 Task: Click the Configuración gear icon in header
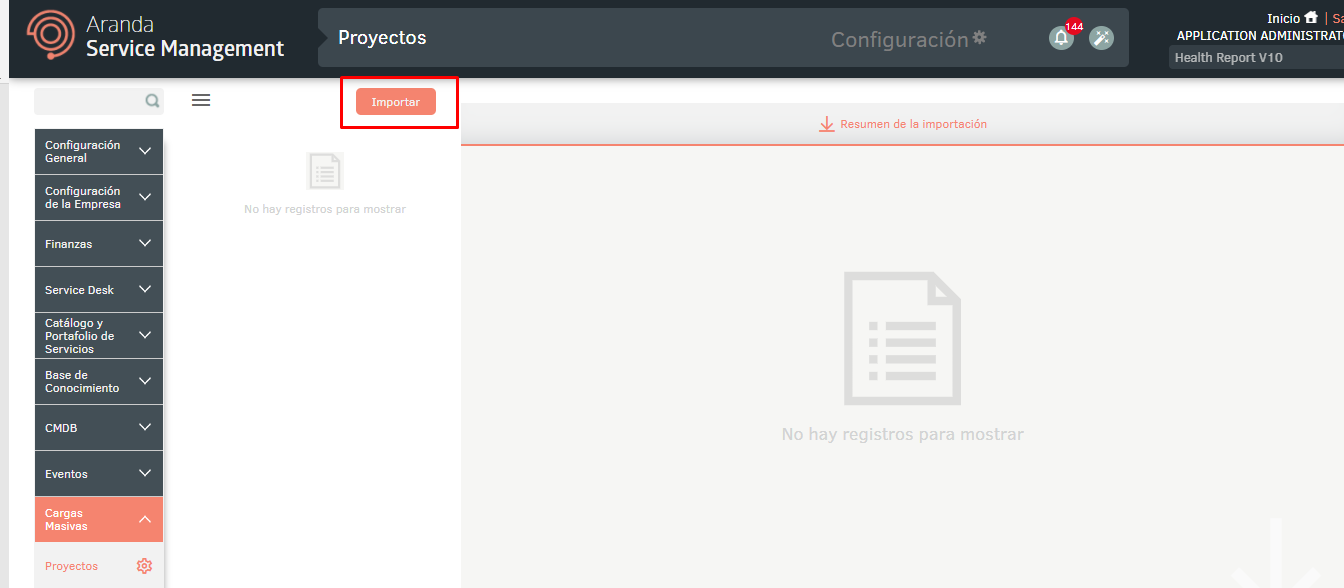coord(980,37)
